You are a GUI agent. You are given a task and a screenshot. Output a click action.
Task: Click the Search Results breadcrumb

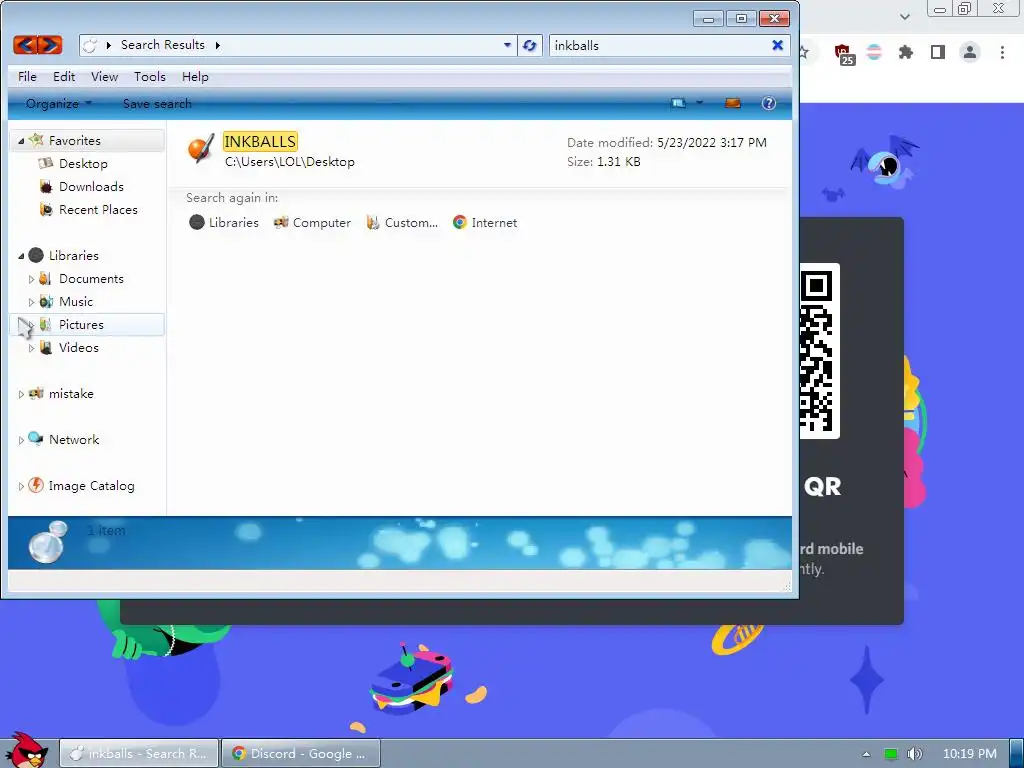(x=163, y=45)
